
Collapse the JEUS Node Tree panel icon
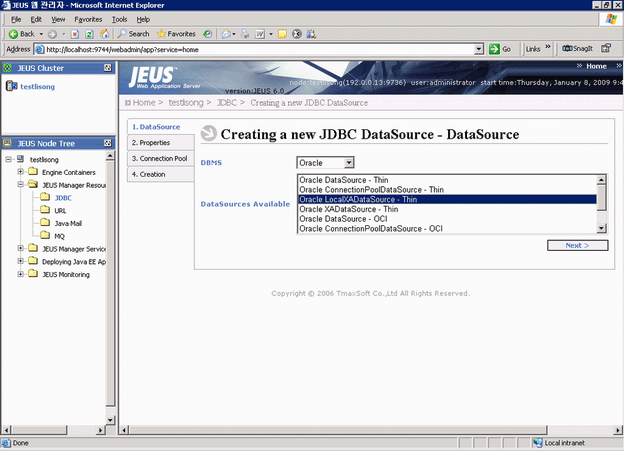click(x=108, y=143)
